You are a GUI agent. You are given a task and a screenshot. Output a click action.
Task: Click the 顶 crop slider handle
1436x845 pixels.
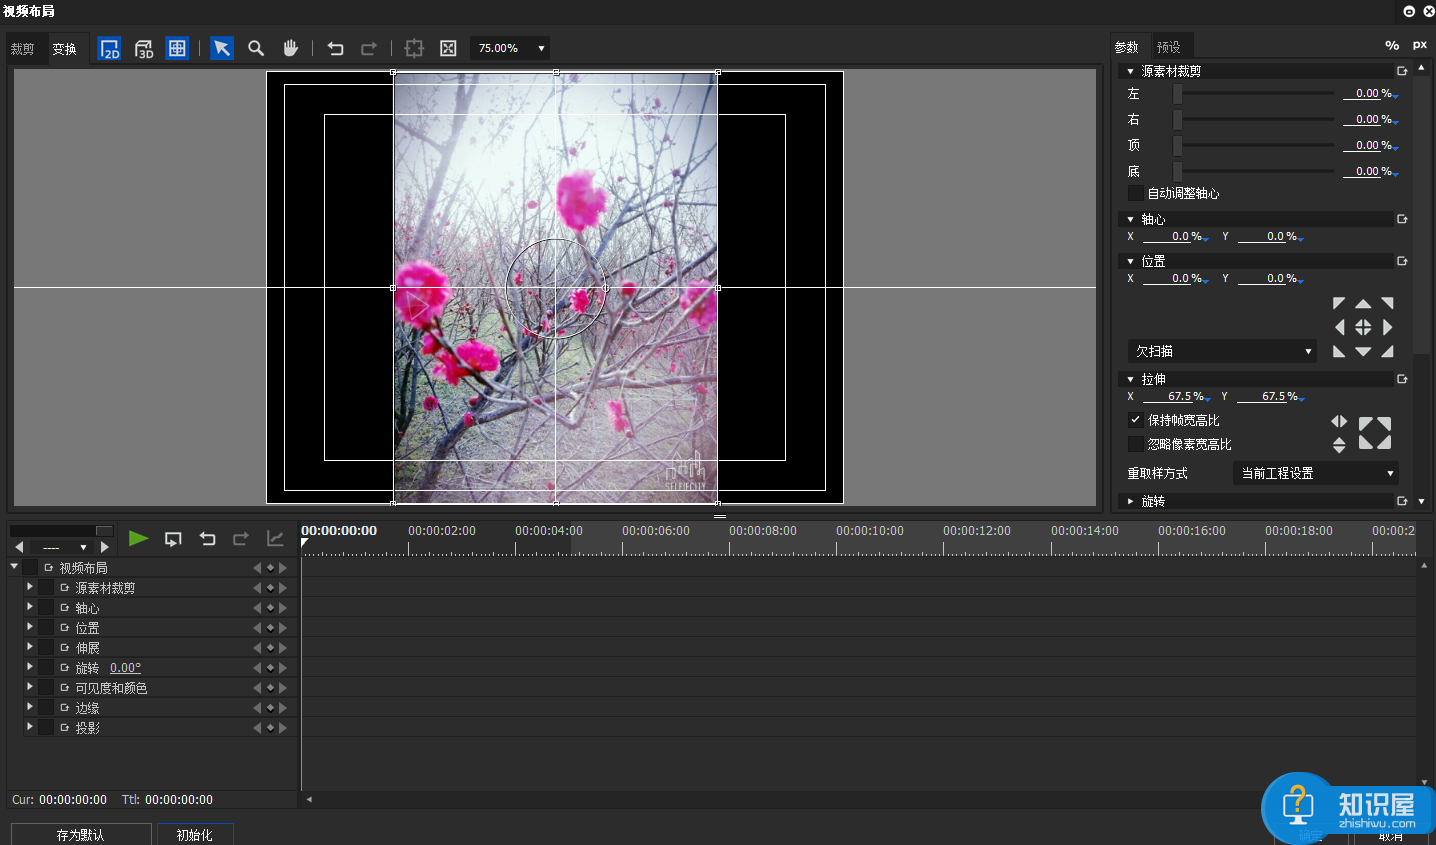click(x=1178, y=146)
